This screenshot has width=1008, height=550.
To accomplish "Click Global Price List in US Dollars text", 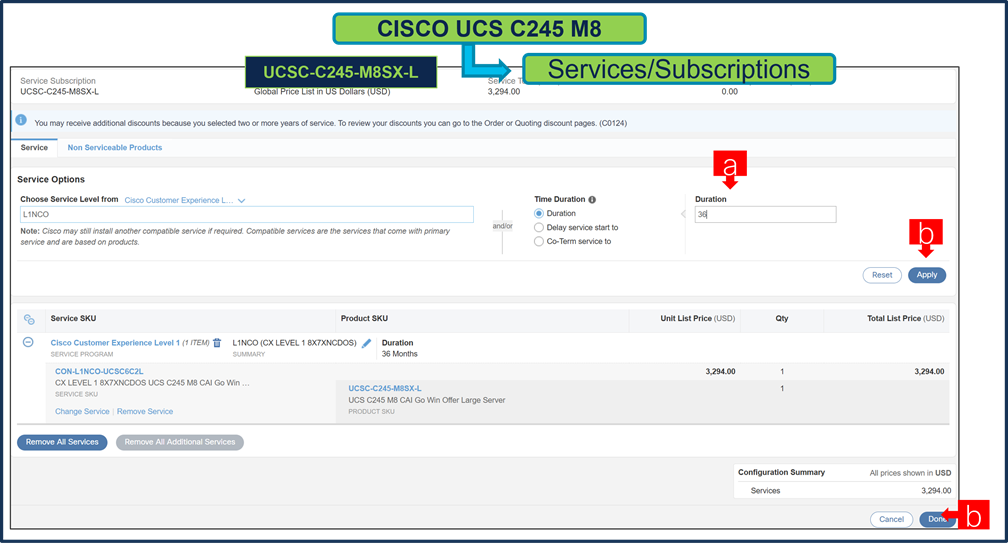I will (322, 92).
